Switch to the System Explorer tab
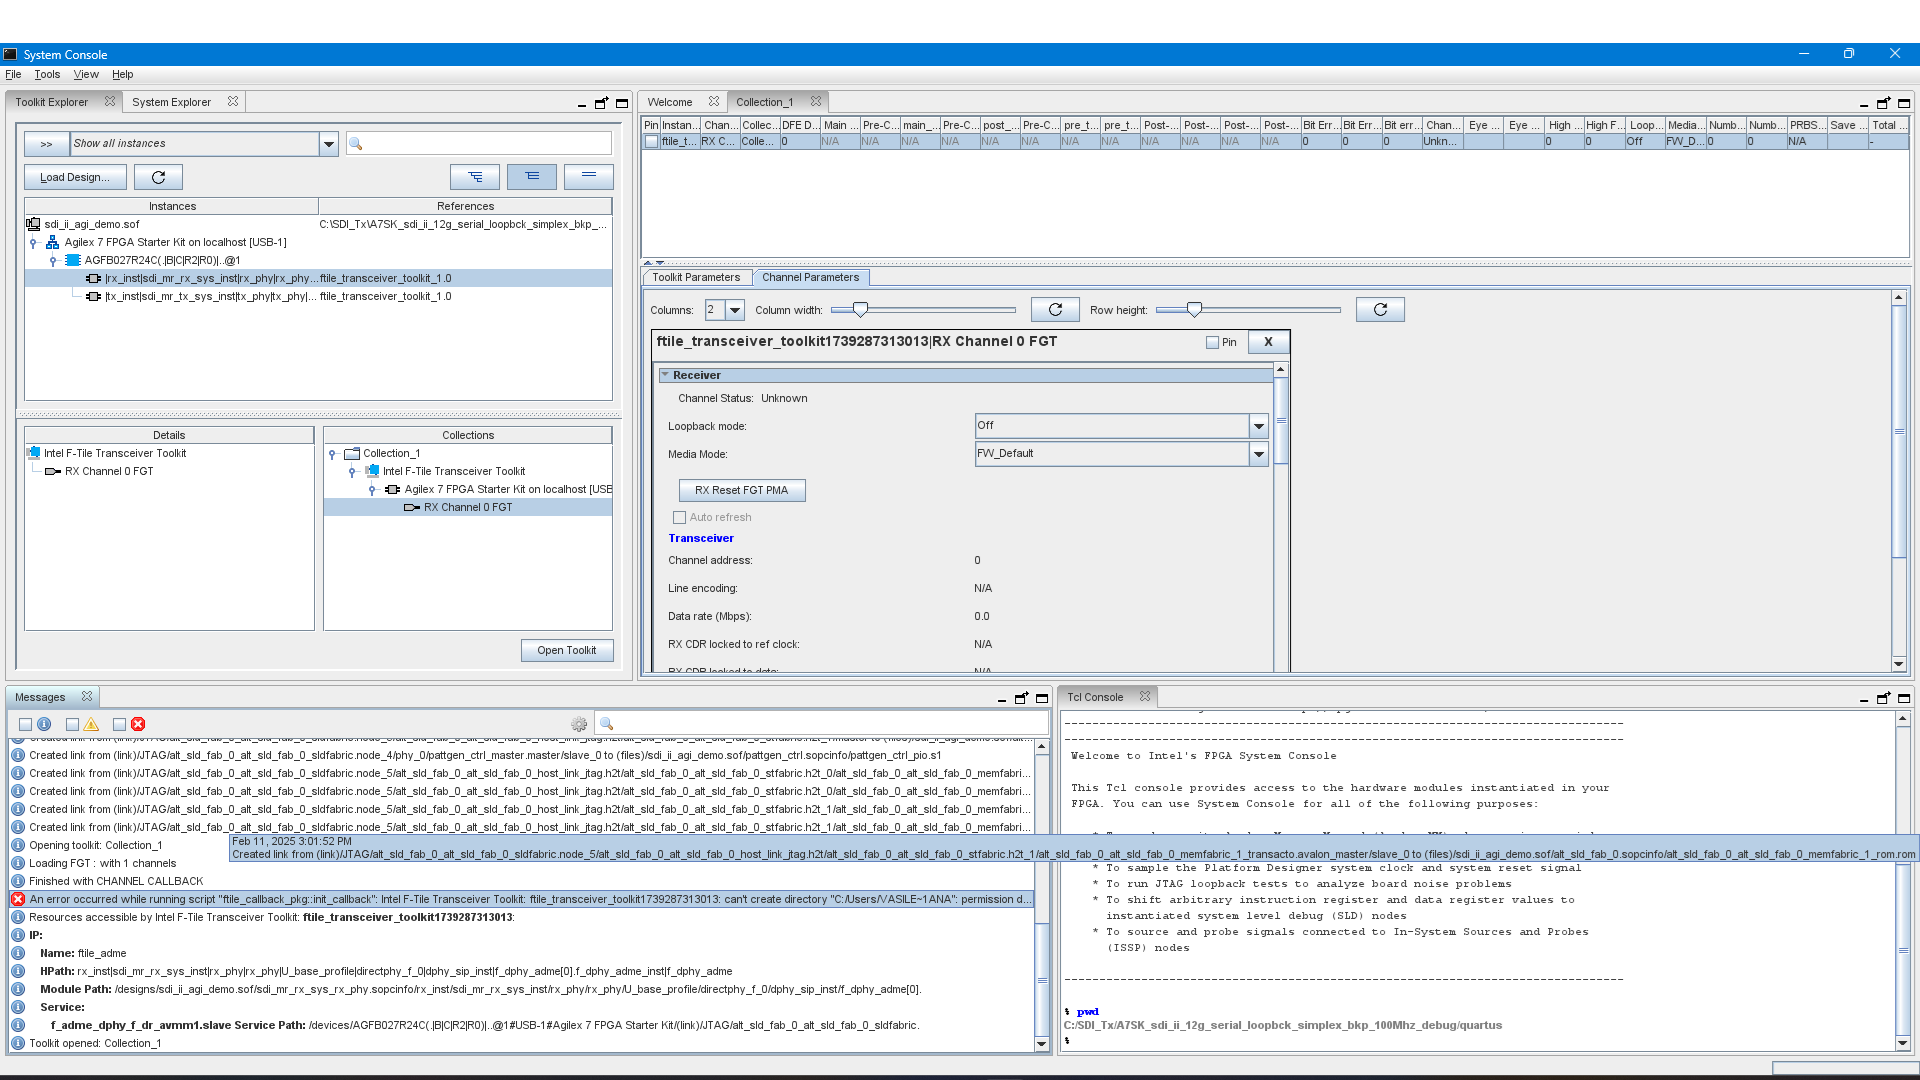This screenshot has height=1080, width=1920. [171, 102]
